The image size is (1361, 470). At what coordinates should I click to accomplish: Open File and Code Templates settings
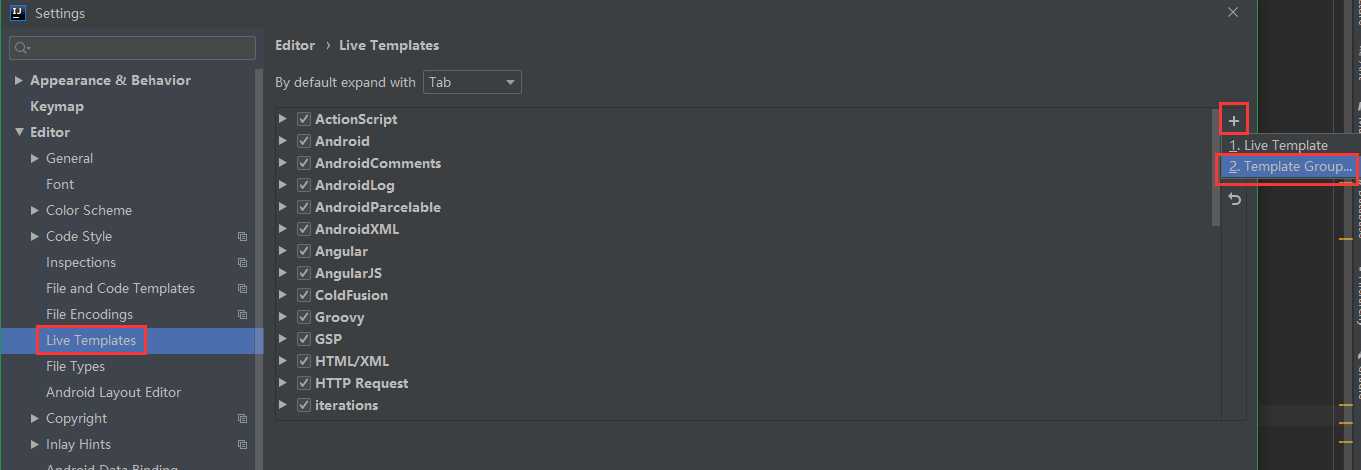(120, 288)
